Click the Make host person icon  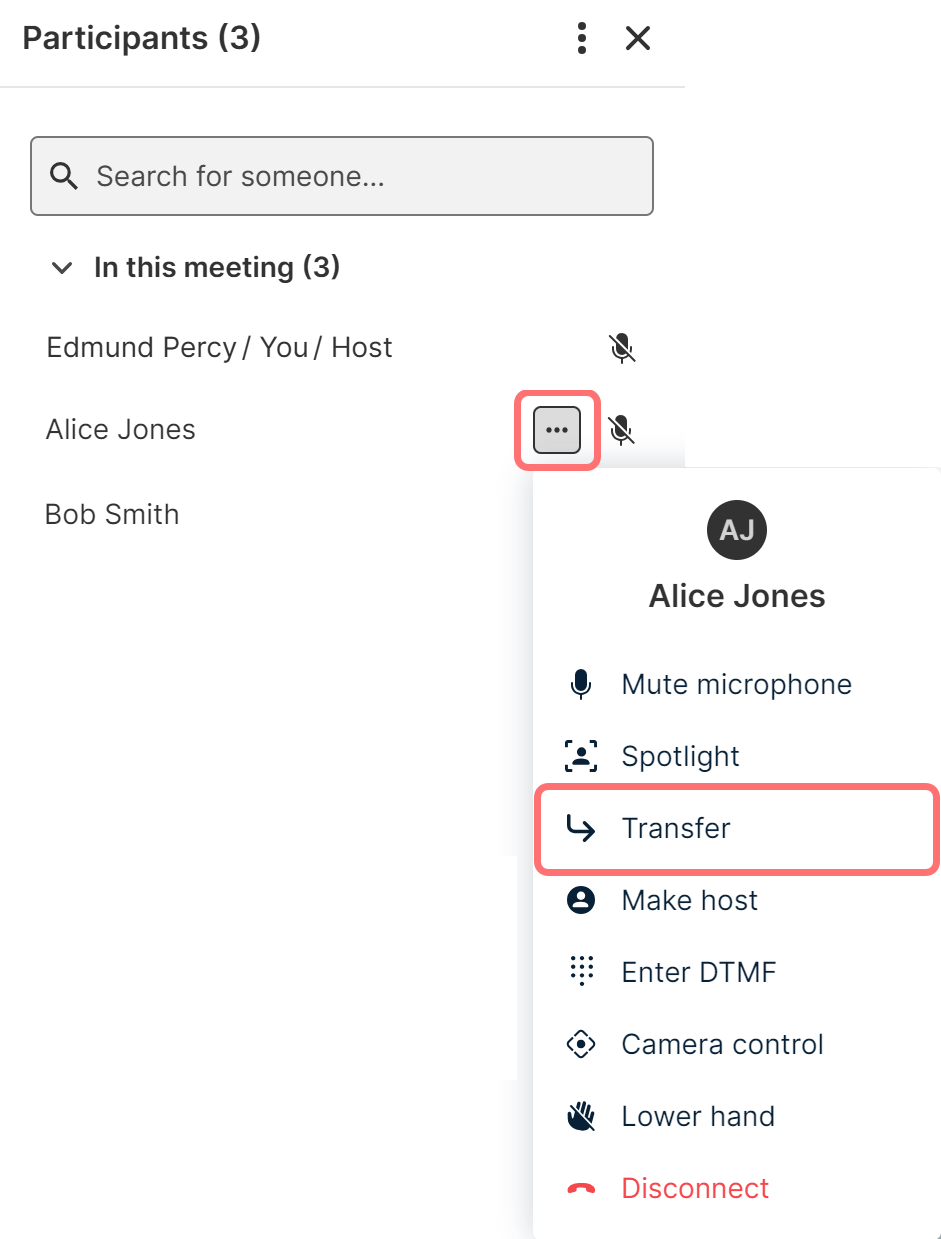click(x=581, y=900)
